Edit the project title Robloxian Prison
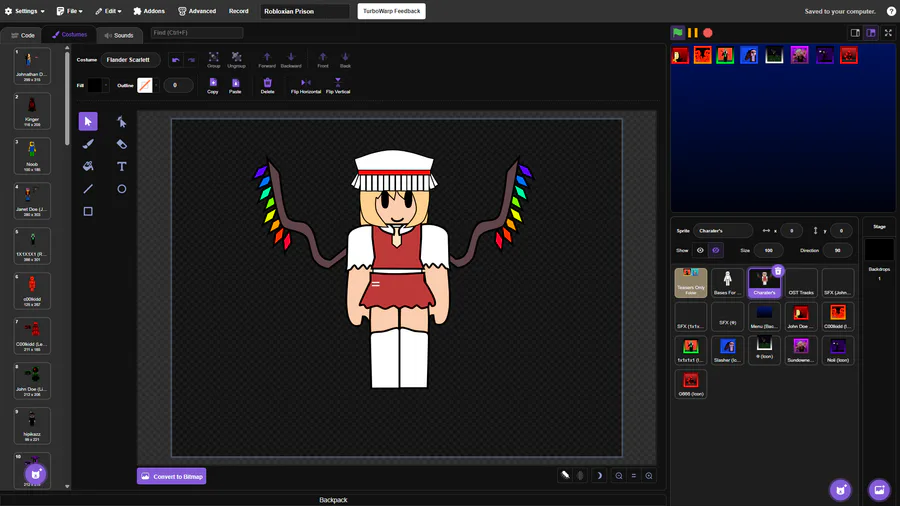 (x=305, y=11)
